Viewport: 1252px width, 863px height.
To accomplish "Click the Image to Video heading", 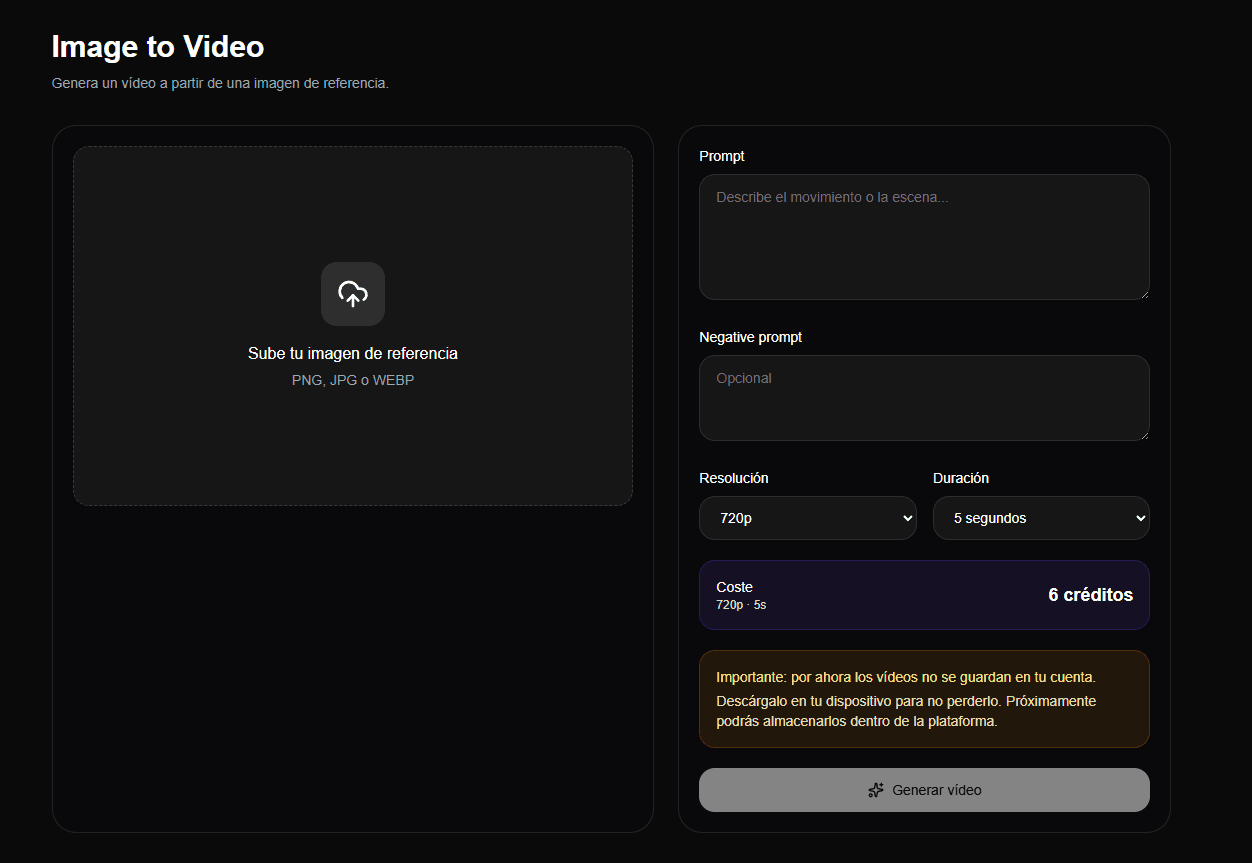I will point(158,47).
